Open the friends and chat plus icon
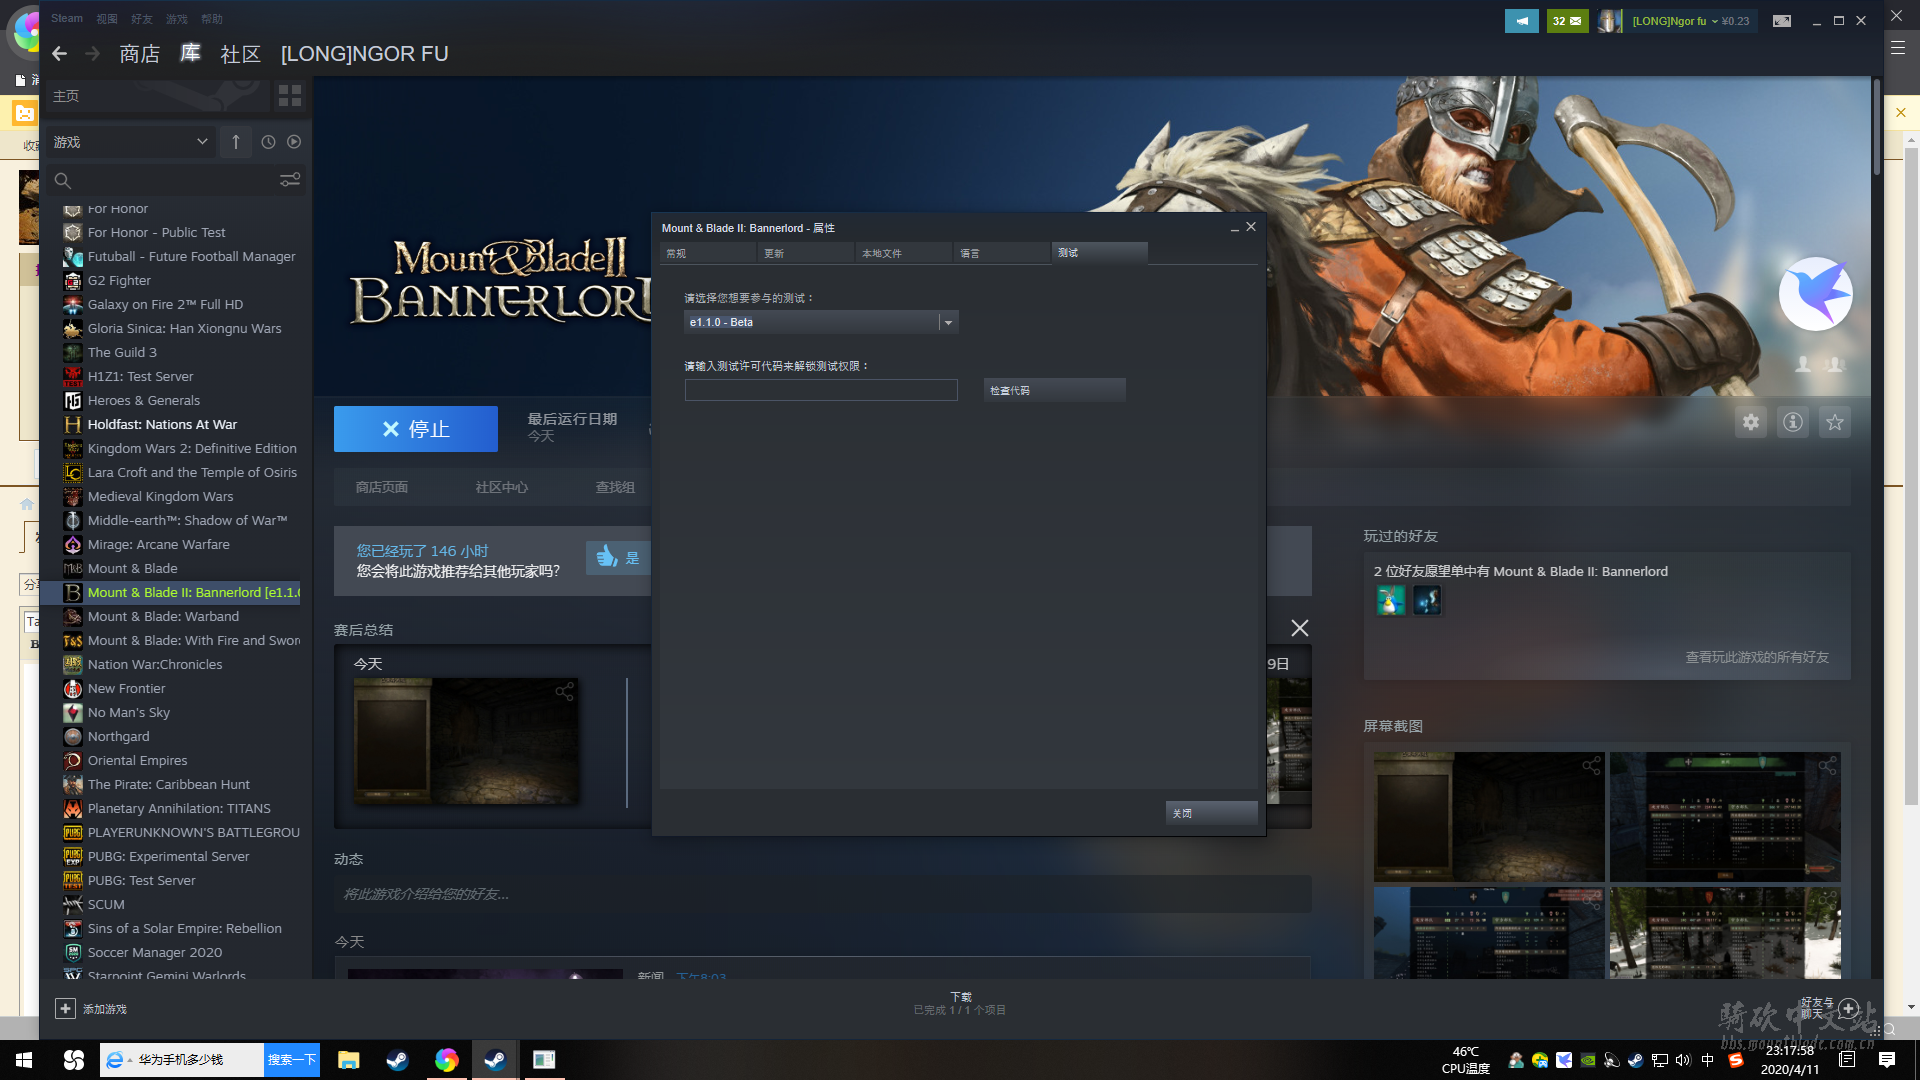1920x1080 pixels. click(x=1849, y=1008)
